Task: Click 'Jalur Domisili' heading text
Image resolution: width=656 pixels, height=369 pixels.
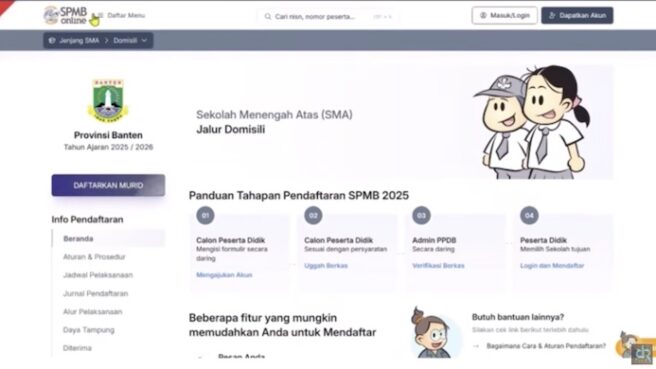Action: click(x=231, y=130)
